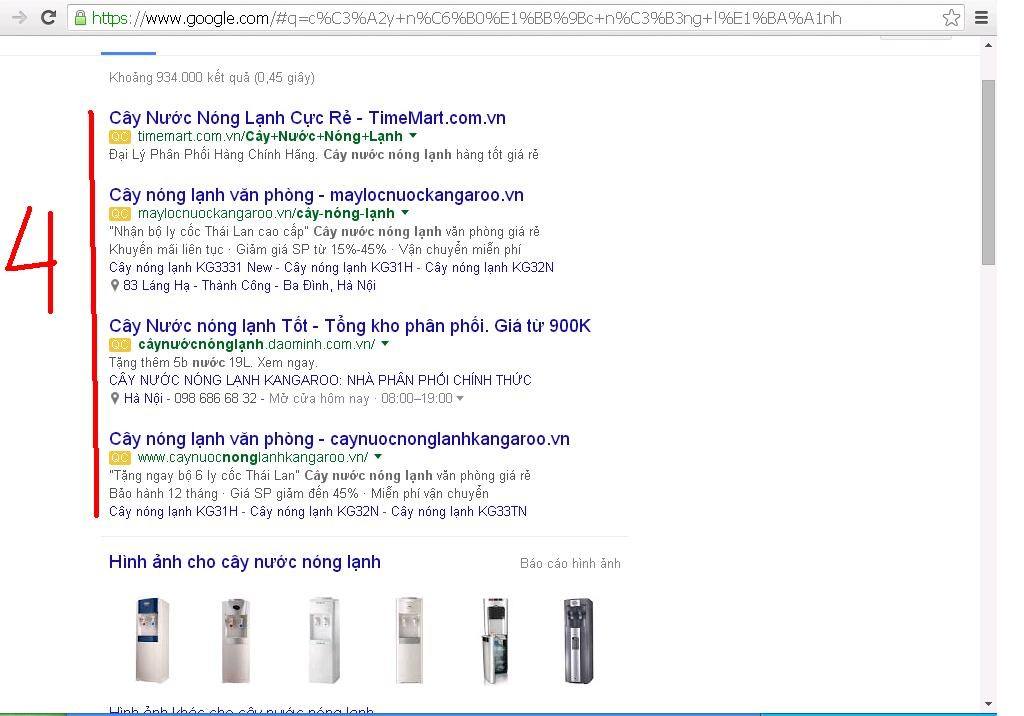Bookmark this page with the star icon
This screenshot has width=1024, height=716.
pos(951,18)
